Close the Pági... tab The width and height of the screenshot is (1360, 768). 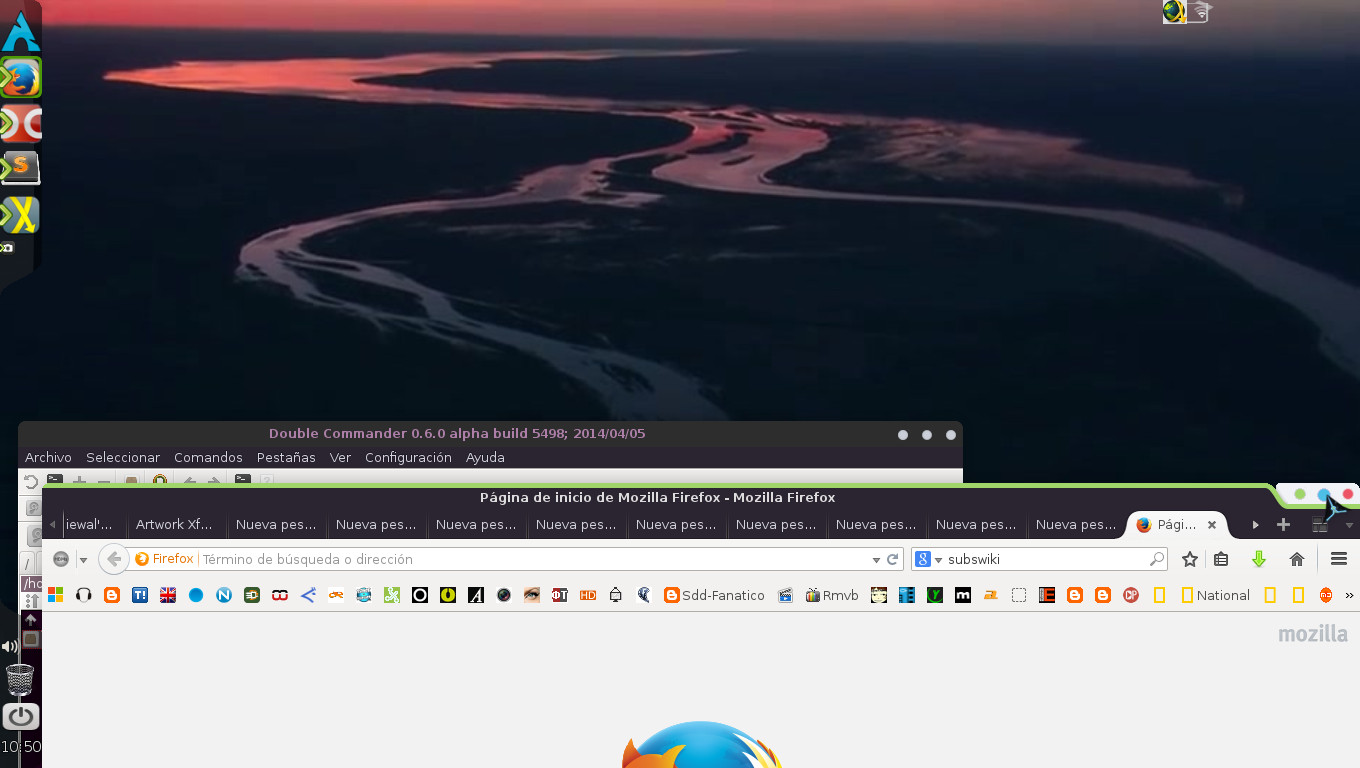click(x=1212, y=524)
